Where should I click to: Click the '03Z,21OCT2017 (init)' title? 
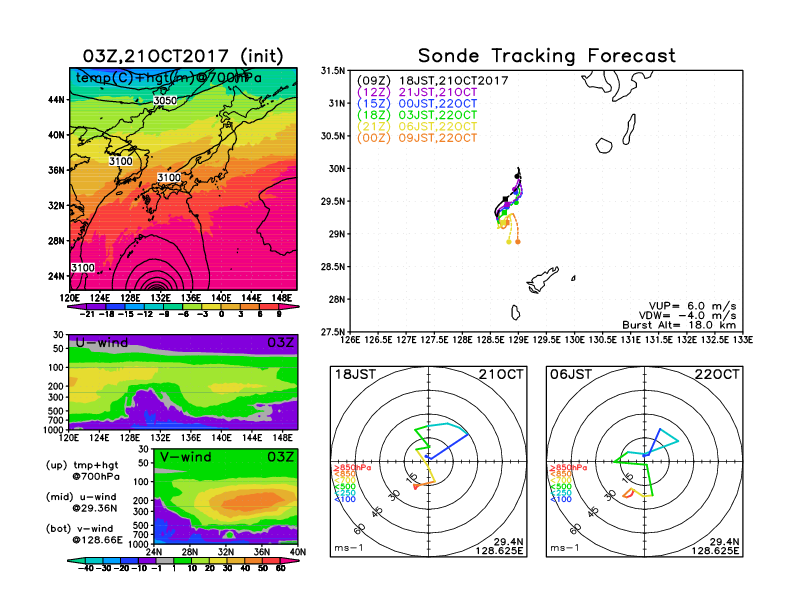[183, 56]
